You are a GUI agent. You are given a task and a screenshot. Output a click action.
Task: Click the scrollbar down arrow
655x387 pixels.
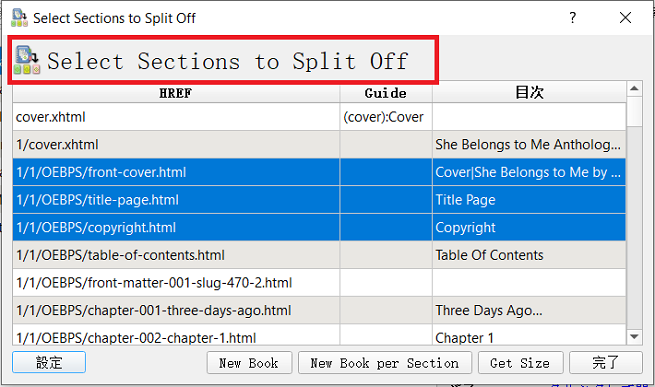coord(634,337)
